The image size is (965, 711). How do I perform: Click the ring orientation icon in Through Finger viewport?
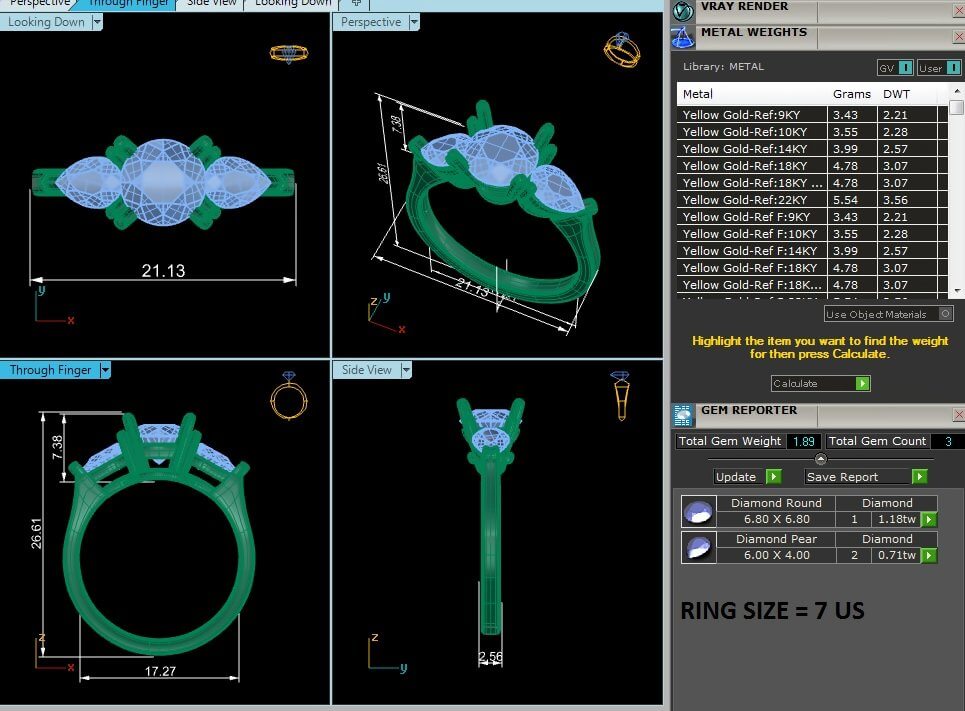tap(289, 397)
